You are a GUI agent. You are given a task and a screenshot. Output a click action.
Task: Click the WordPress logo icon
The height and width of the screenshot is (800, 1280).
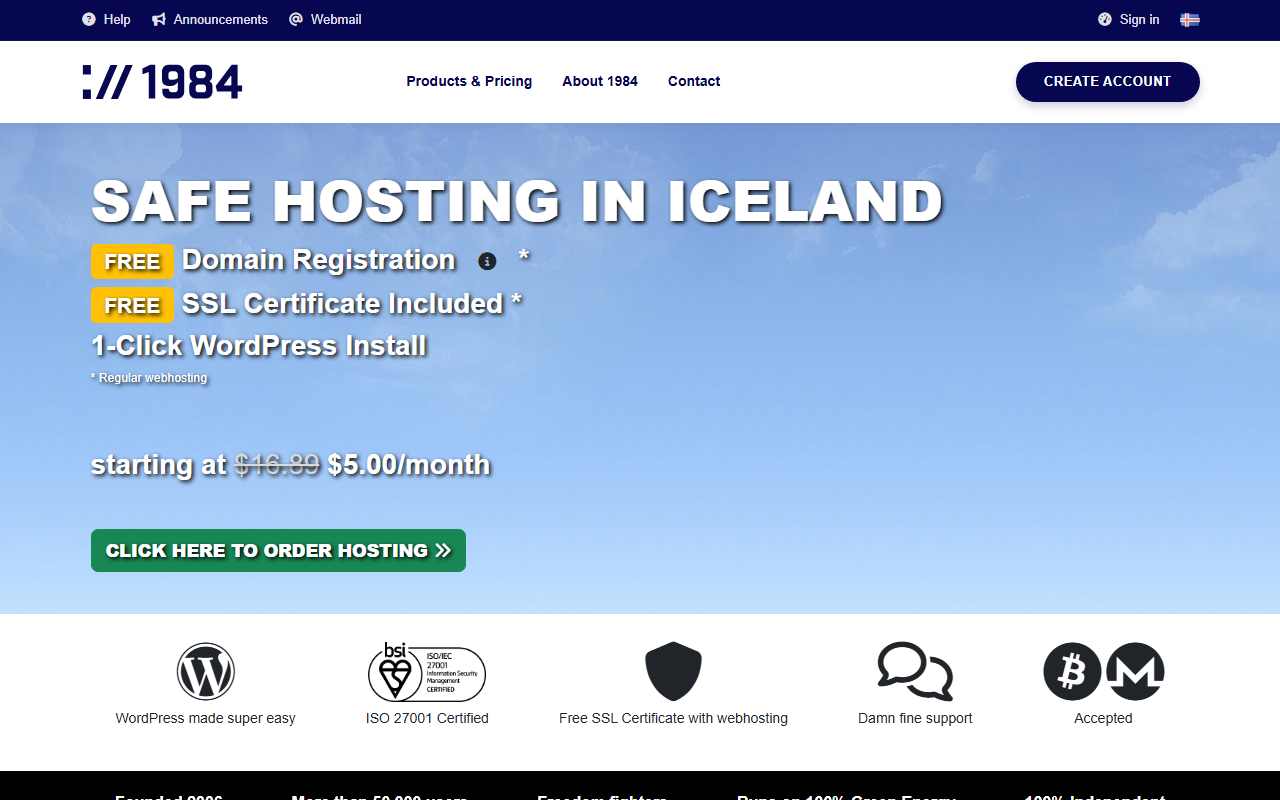[x=206, y=671]
